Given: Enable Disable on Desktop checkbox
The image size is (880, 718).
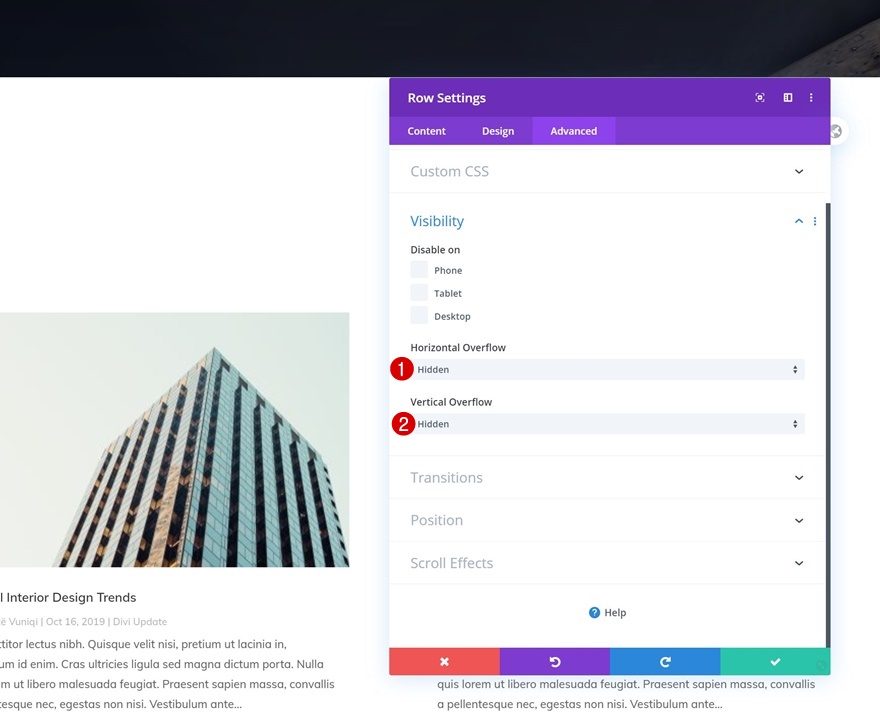Looking at the screenshot, I should (419, 316).
